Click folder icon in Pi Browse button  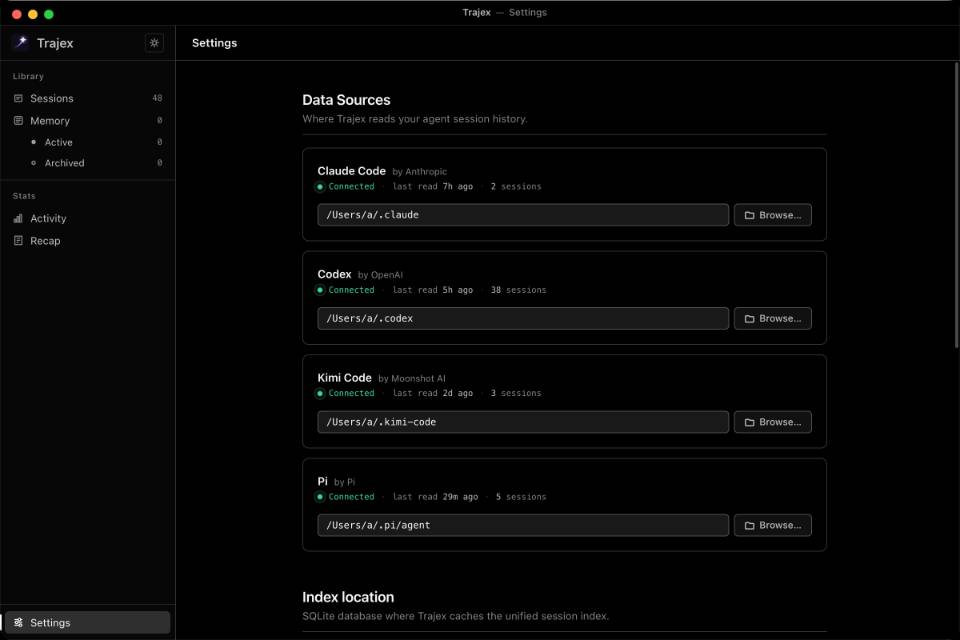pyautogui.click(x=749, y=525)
